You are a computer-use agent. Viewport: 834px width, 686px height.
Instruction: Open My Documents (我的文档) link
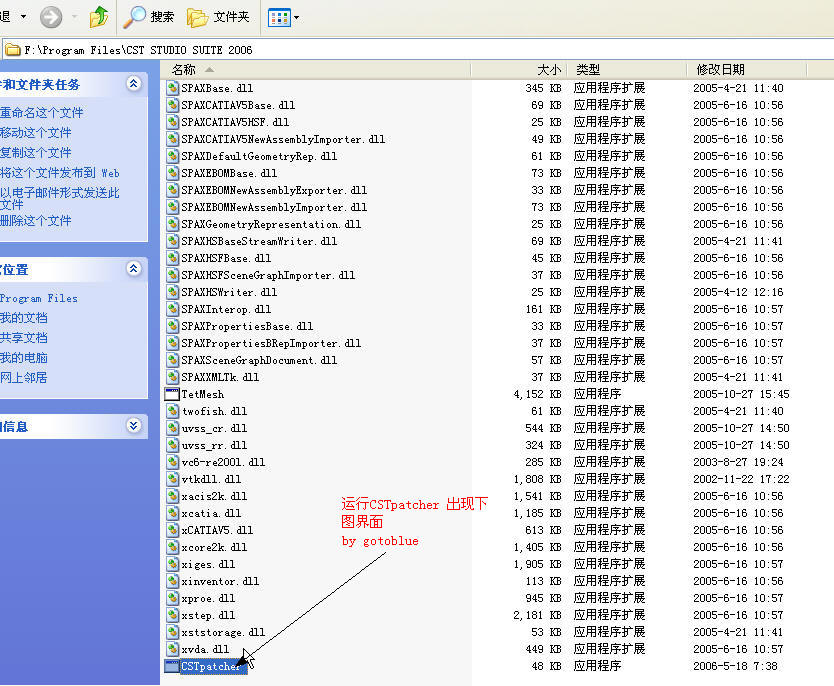(24, 318)
